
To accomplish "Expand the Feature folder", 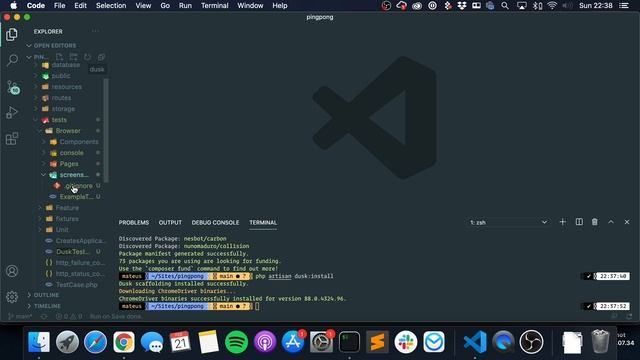I will [x=66, y=208].
